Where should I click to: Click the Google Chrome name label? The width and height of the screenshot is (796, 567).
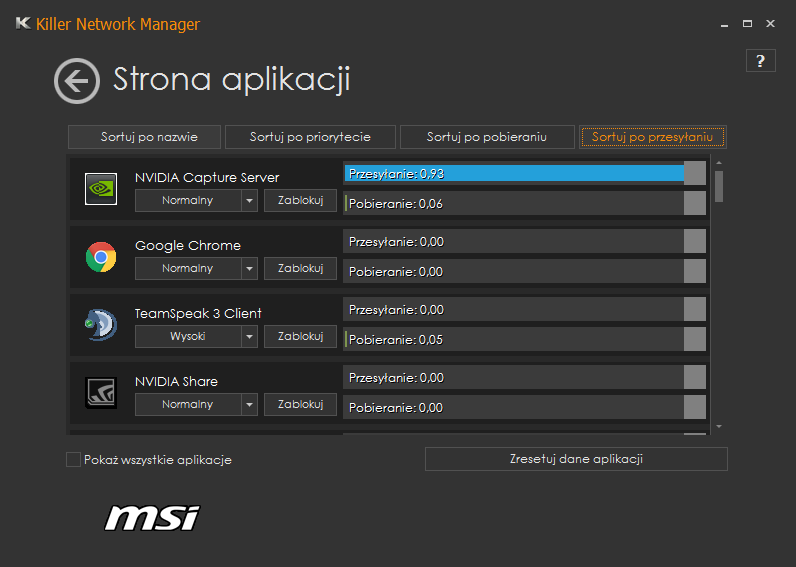coord(188,246)
